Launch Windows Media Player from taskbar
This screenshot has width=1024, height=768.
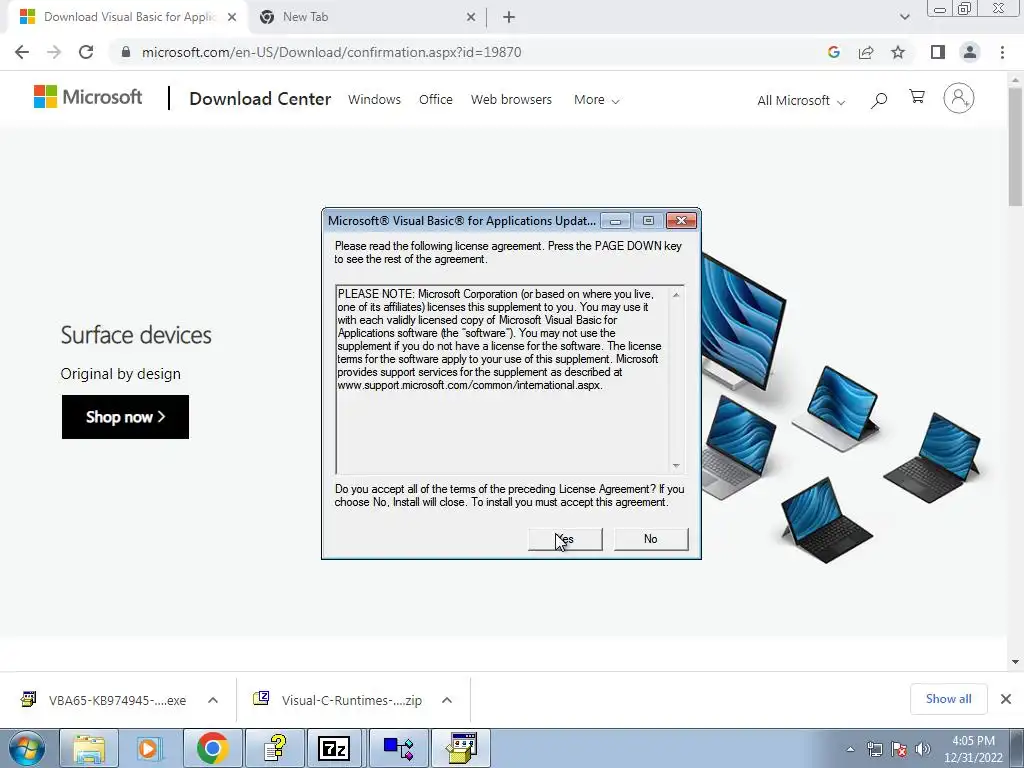tap(150, 748)
